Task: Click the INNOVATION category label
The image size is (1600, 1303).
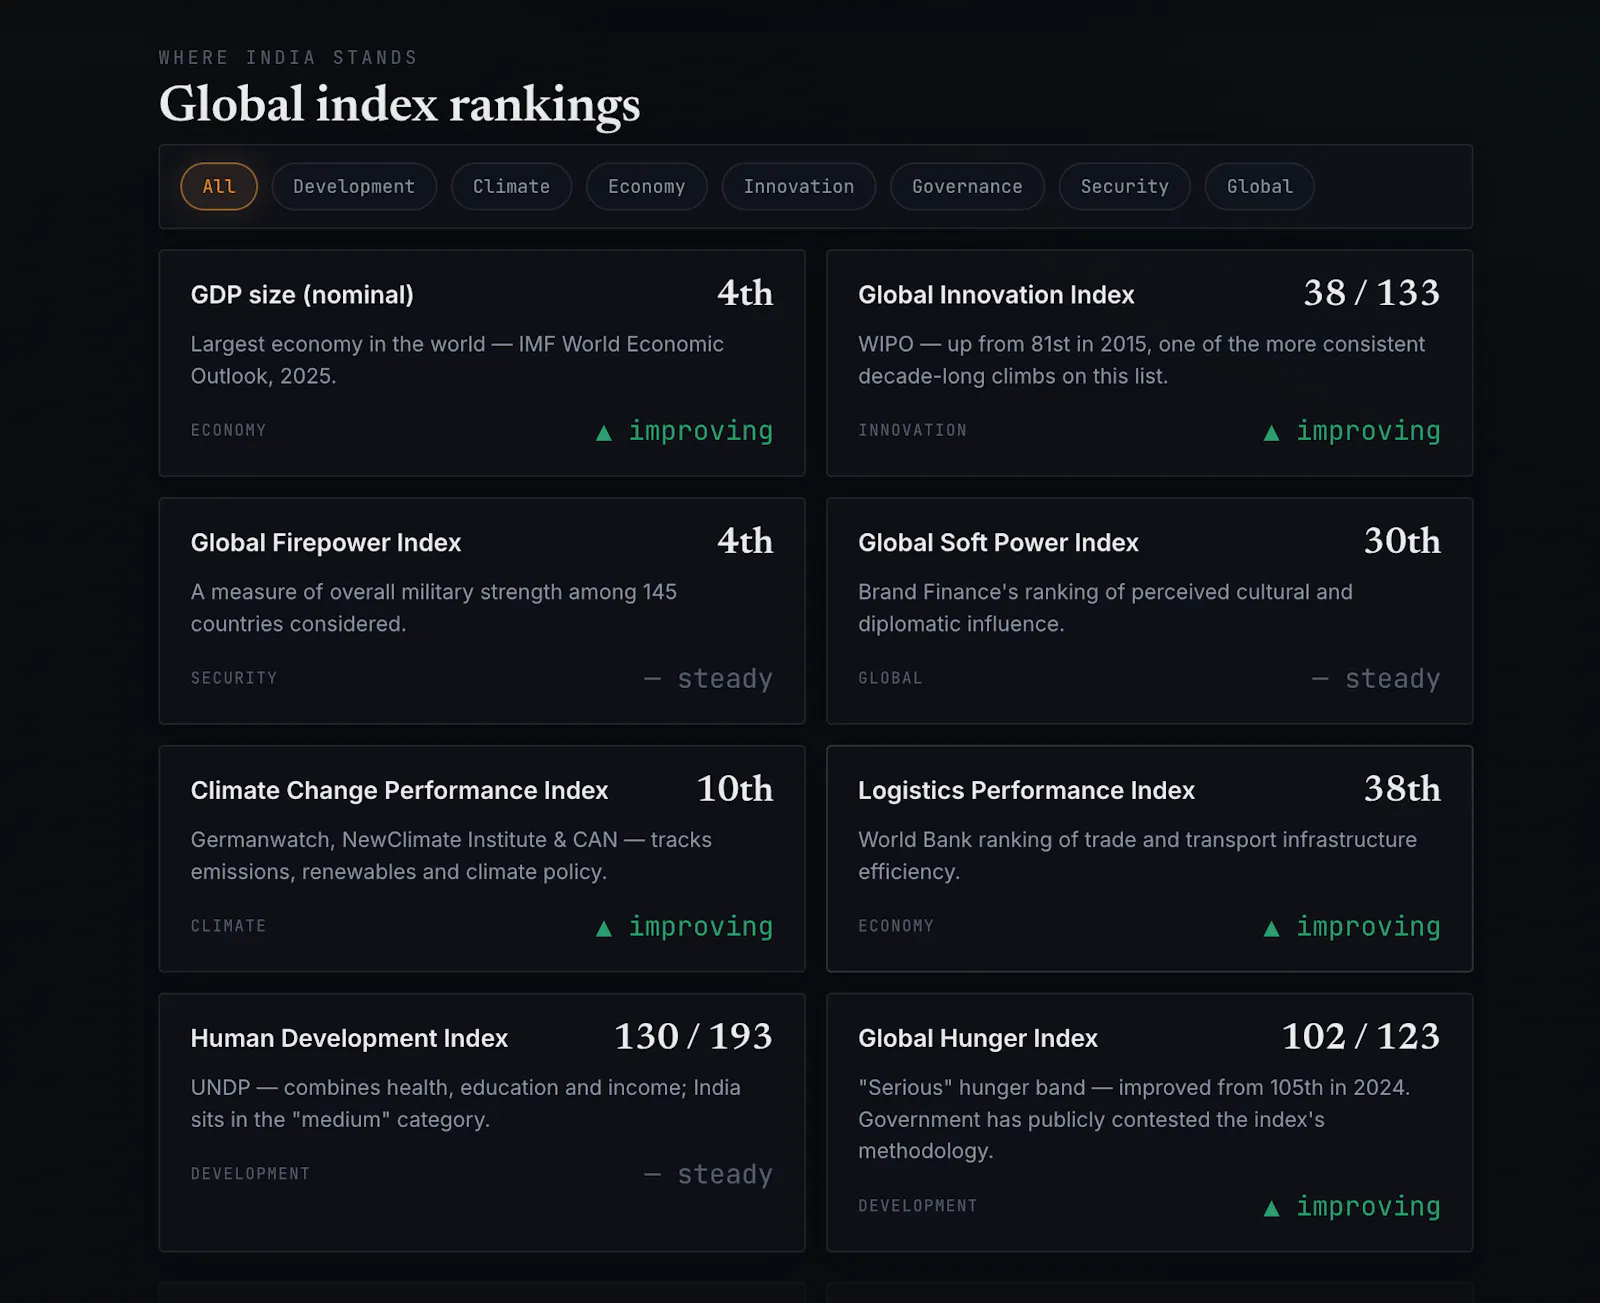Action: coord(912,430)
